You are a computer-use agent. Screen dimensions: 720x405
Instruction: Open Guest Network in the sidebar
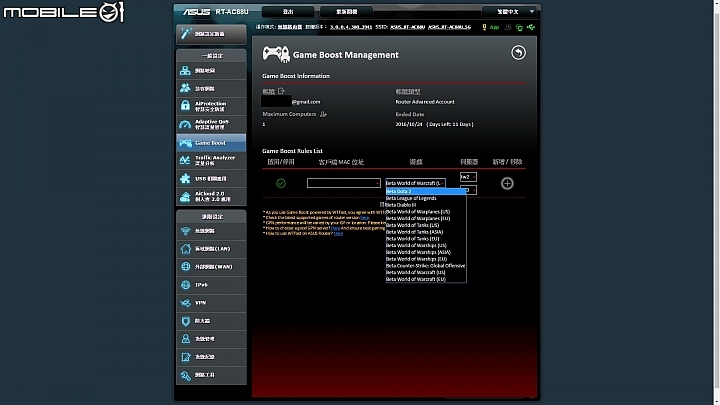point(211,88)
